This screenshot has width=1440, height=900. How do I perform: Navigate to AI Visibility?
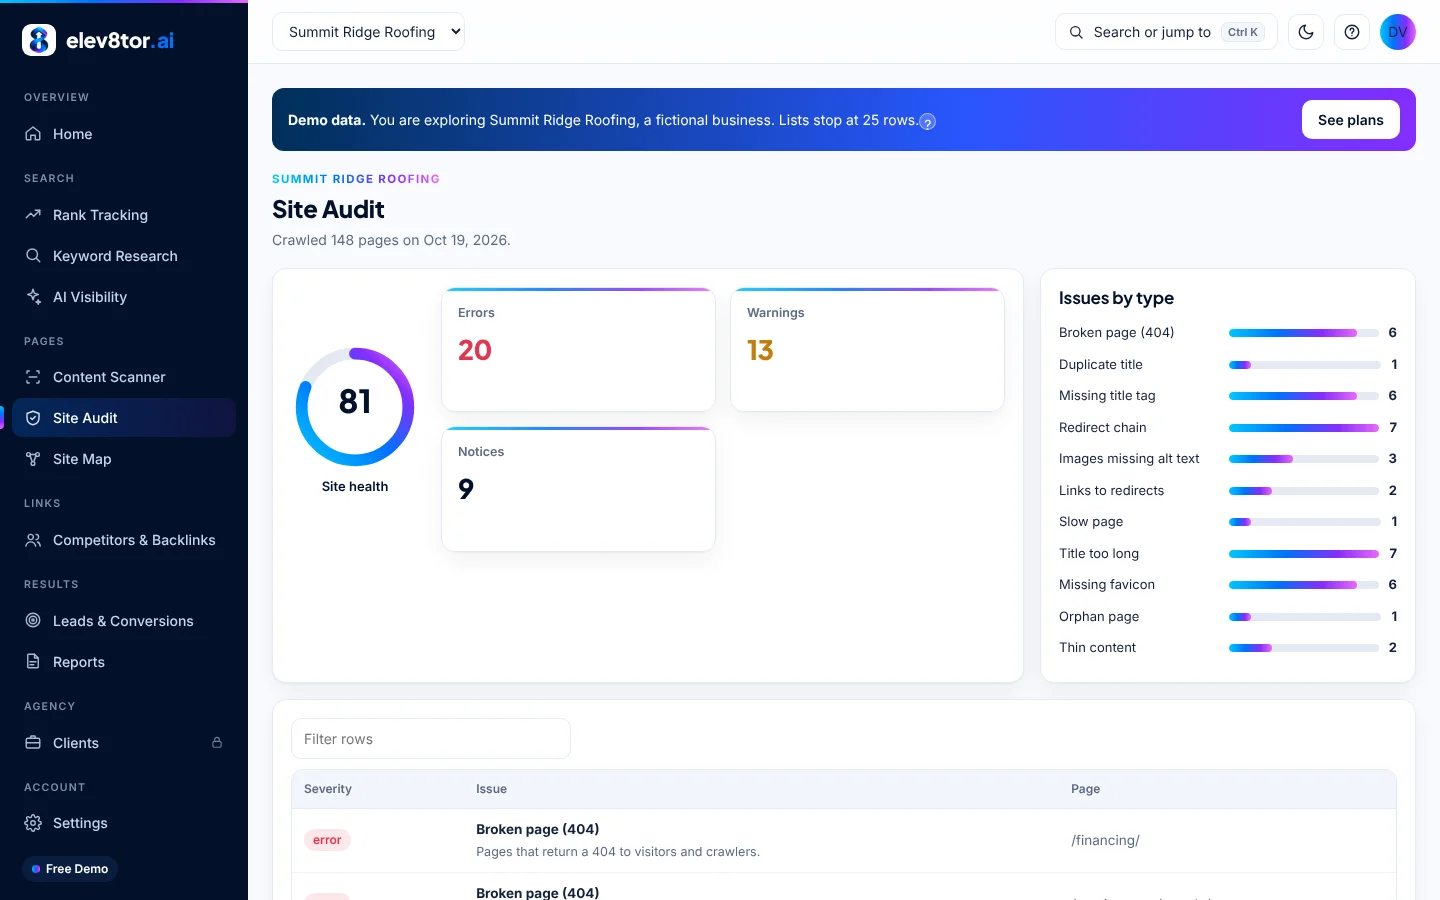pos(124,297)
